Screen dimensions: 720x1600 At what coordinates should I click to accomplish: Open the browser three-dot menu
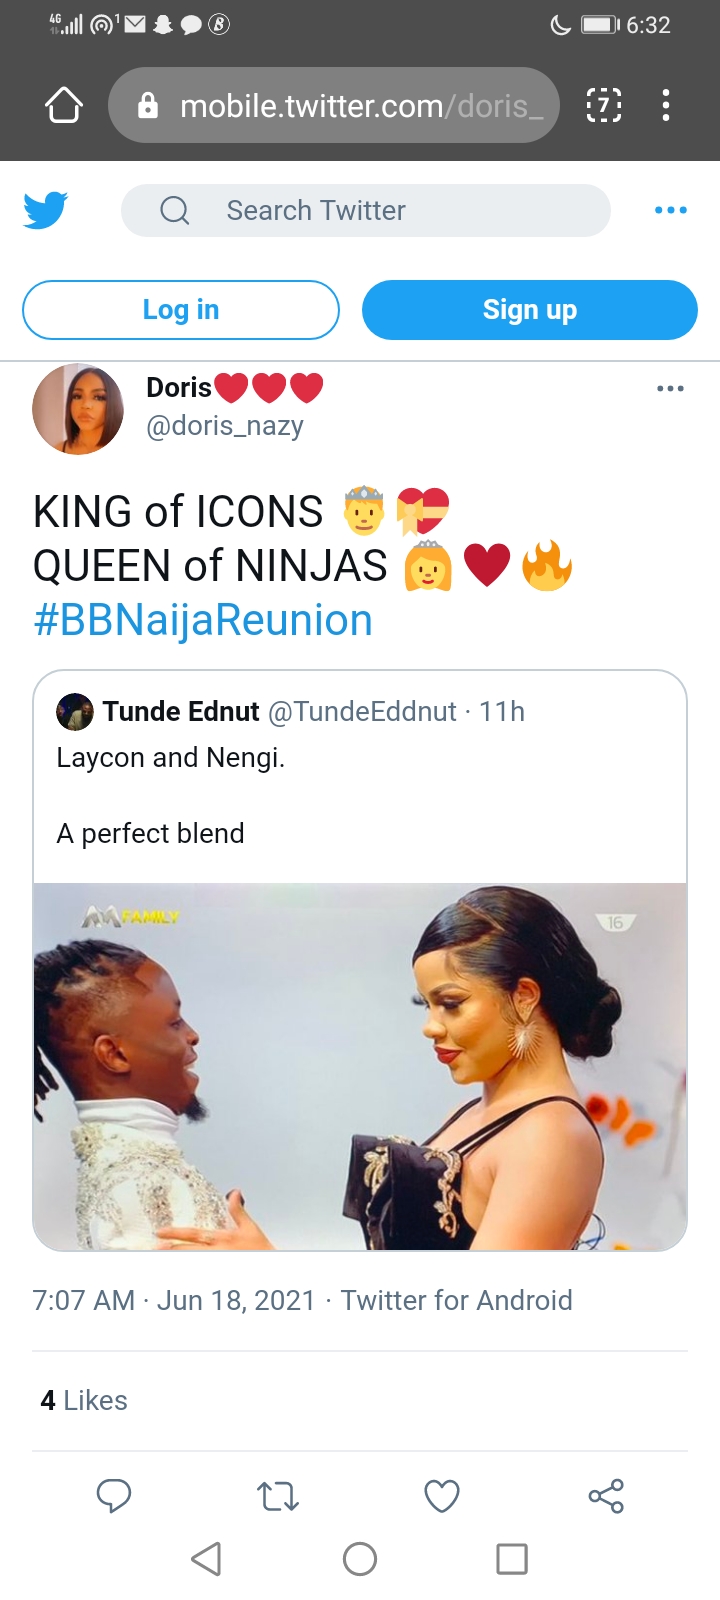coord(666,105)
